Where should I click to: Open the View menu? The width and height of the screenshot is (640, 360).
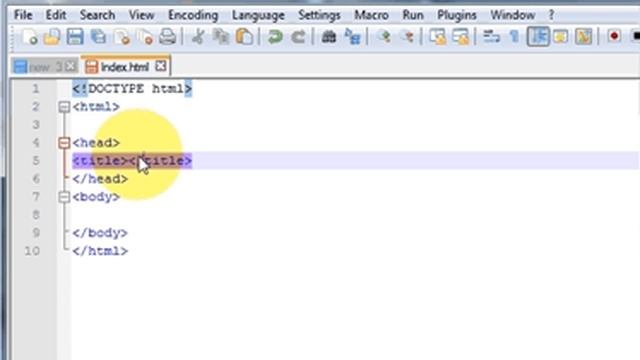point(142,15)
